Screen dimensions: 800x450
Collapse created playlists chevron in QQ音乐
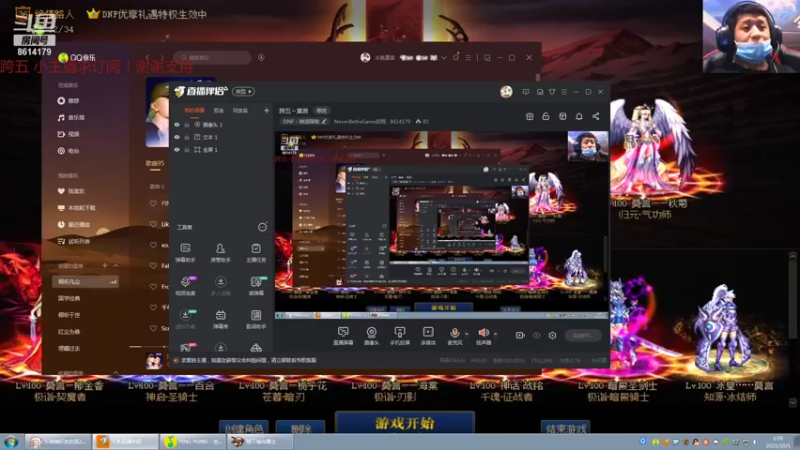115,266
